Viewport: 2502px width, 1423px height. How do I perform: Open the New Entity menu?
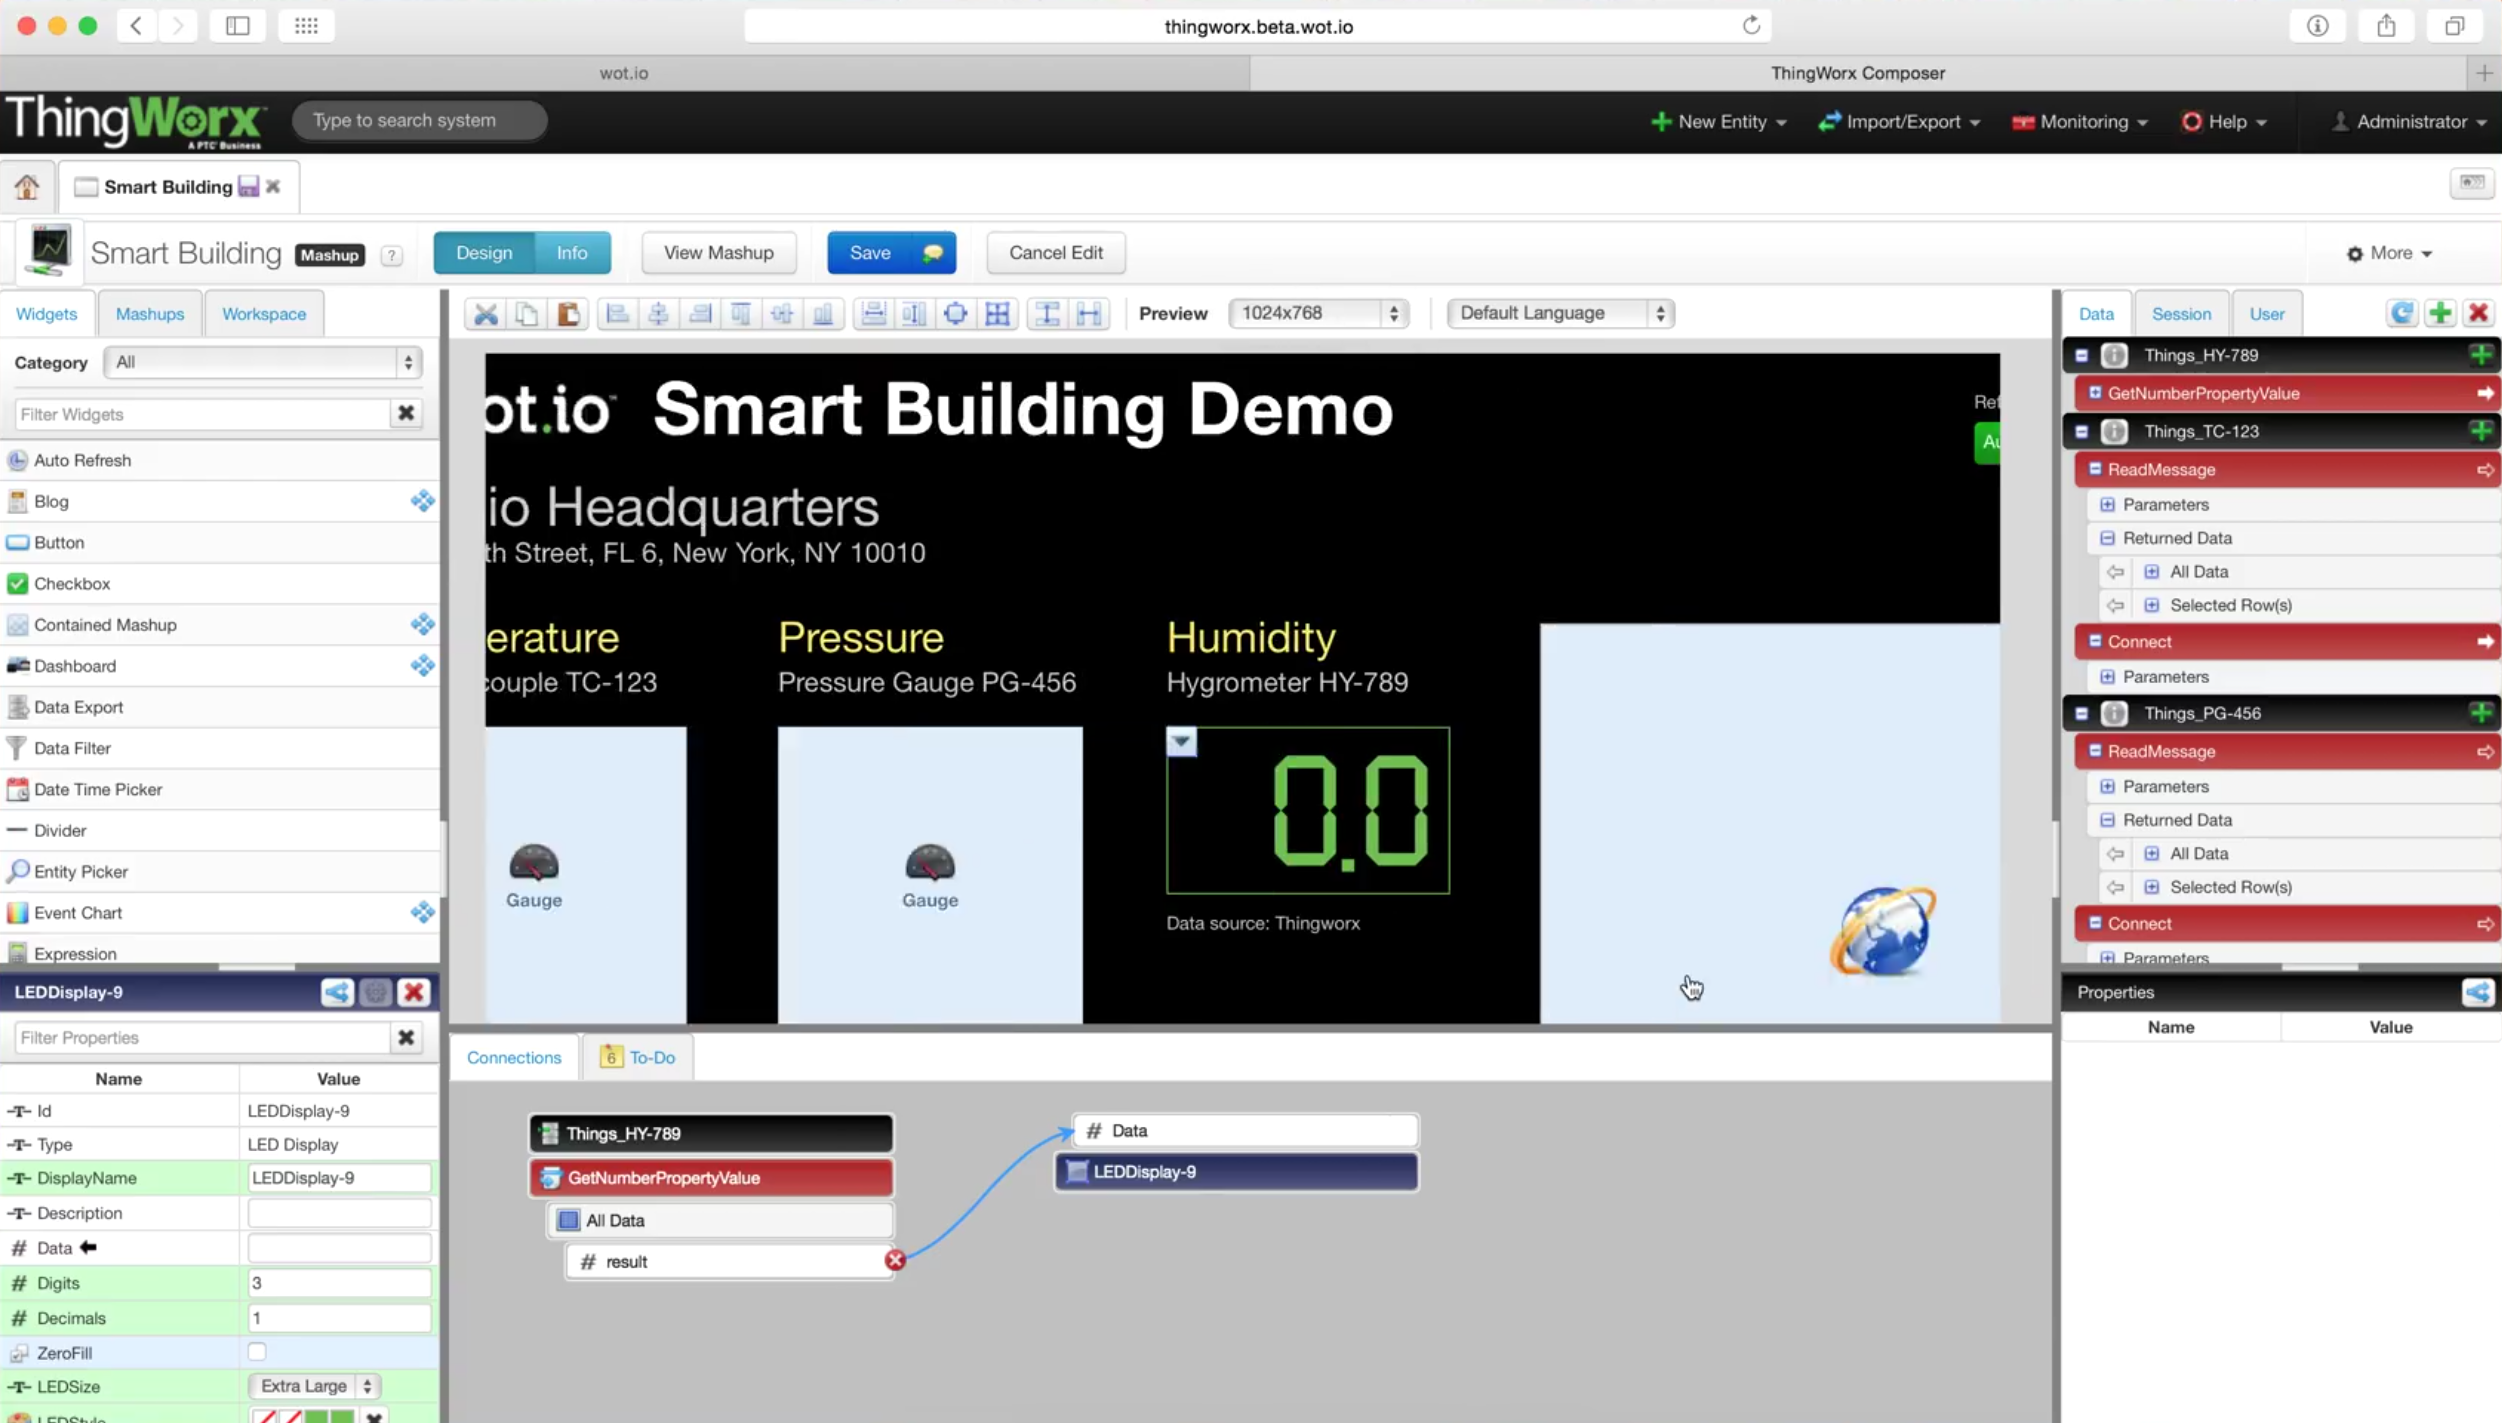coord(1718,121)
